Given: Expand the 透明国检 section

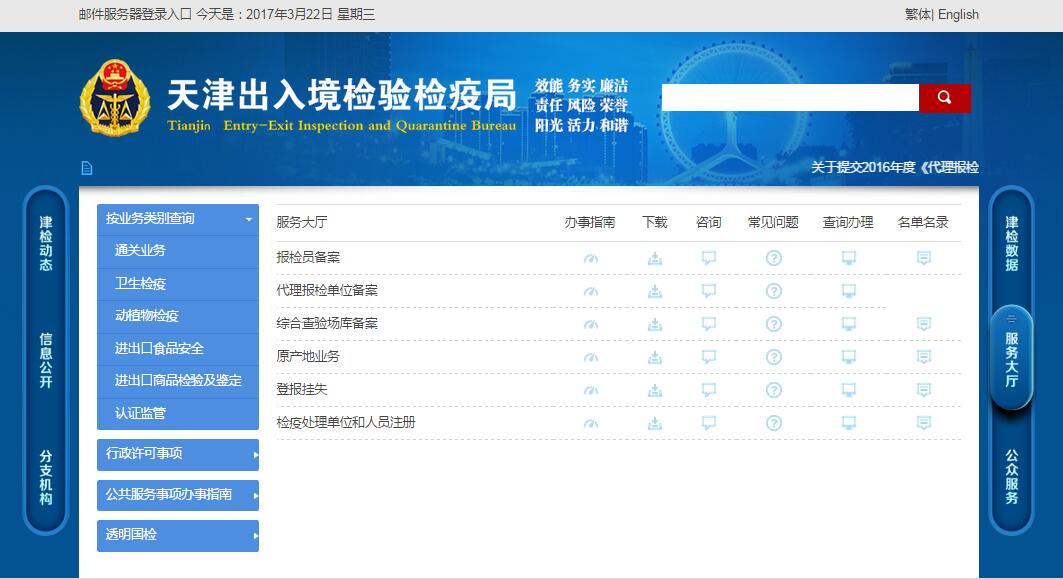Looking at the screenshot, I should (177, 535).
